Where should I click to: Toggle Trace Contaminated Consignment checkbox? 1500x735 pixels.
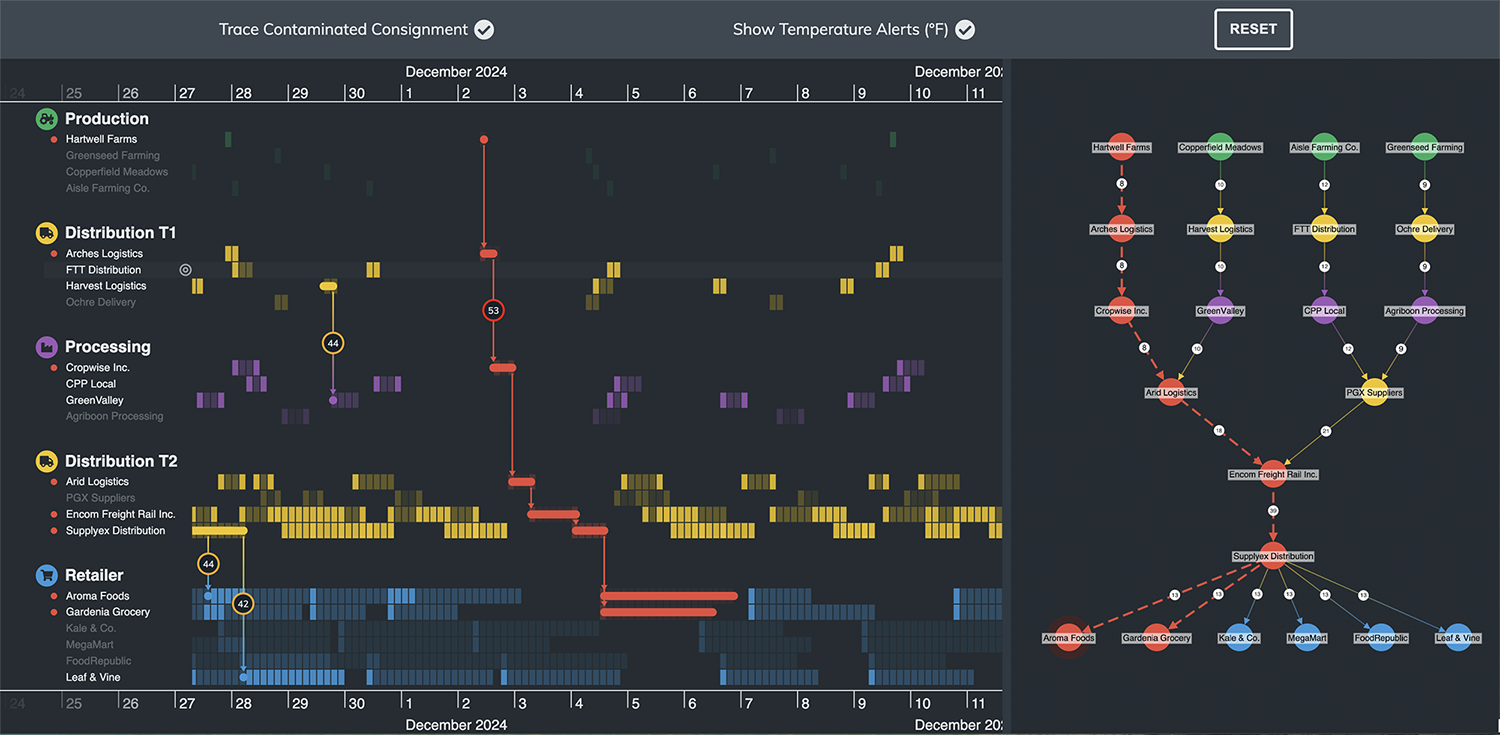[484, 30]
